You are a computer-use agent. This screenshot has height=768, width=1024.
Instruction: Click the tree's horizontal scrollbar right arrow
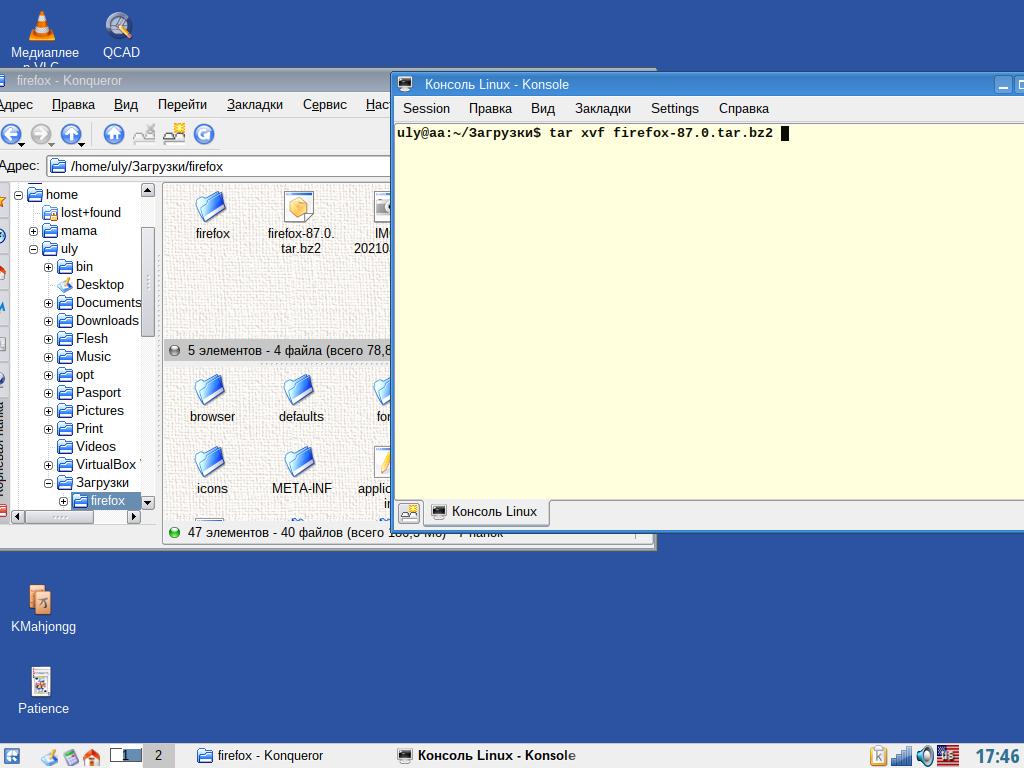[134, 517]
